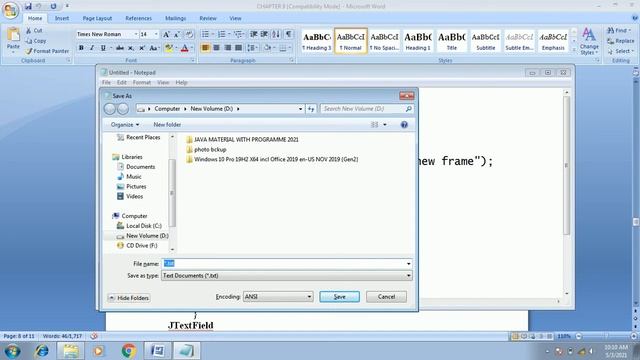Click the Office button in Word

pyautogui.click(x=10, y=10)
